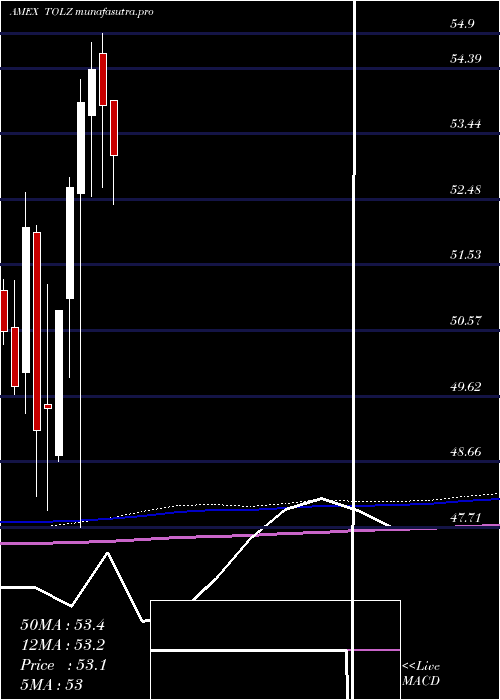Image resolution: width=500 pixels, height=700 pixels.
Task: Select the 48.66 price axis label
Action: pos(465,452)
